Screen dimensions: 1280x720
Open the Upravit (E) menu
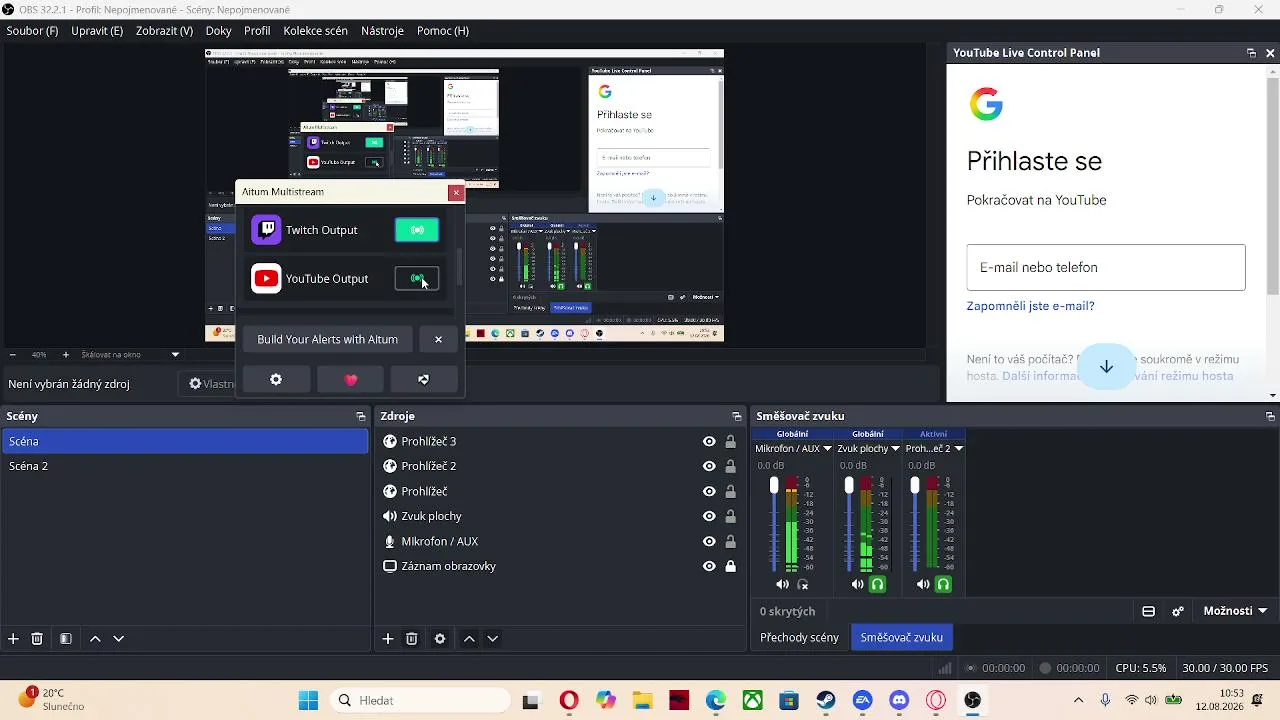97,31
